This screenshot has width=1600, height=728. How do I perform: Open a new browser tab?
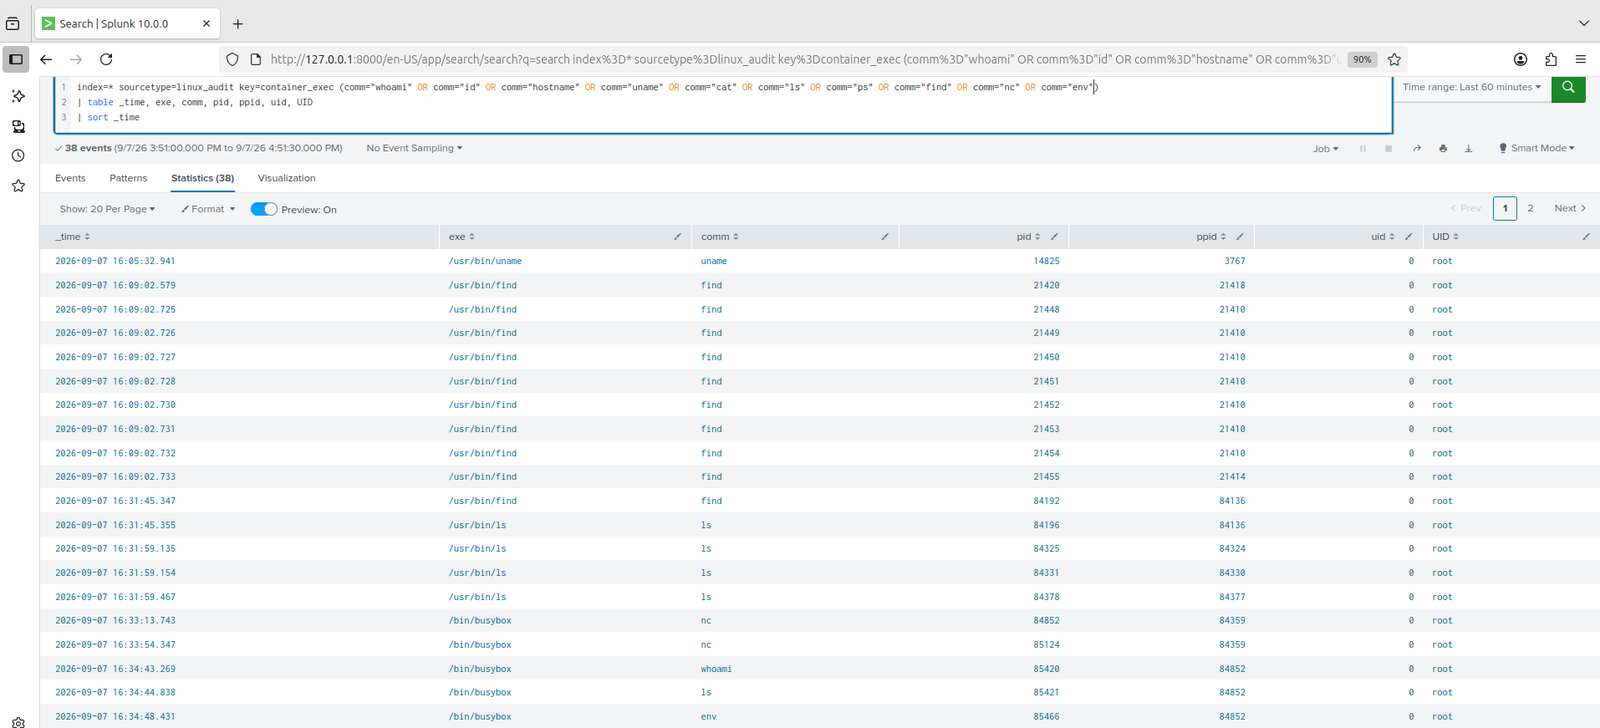coord(238,23)
